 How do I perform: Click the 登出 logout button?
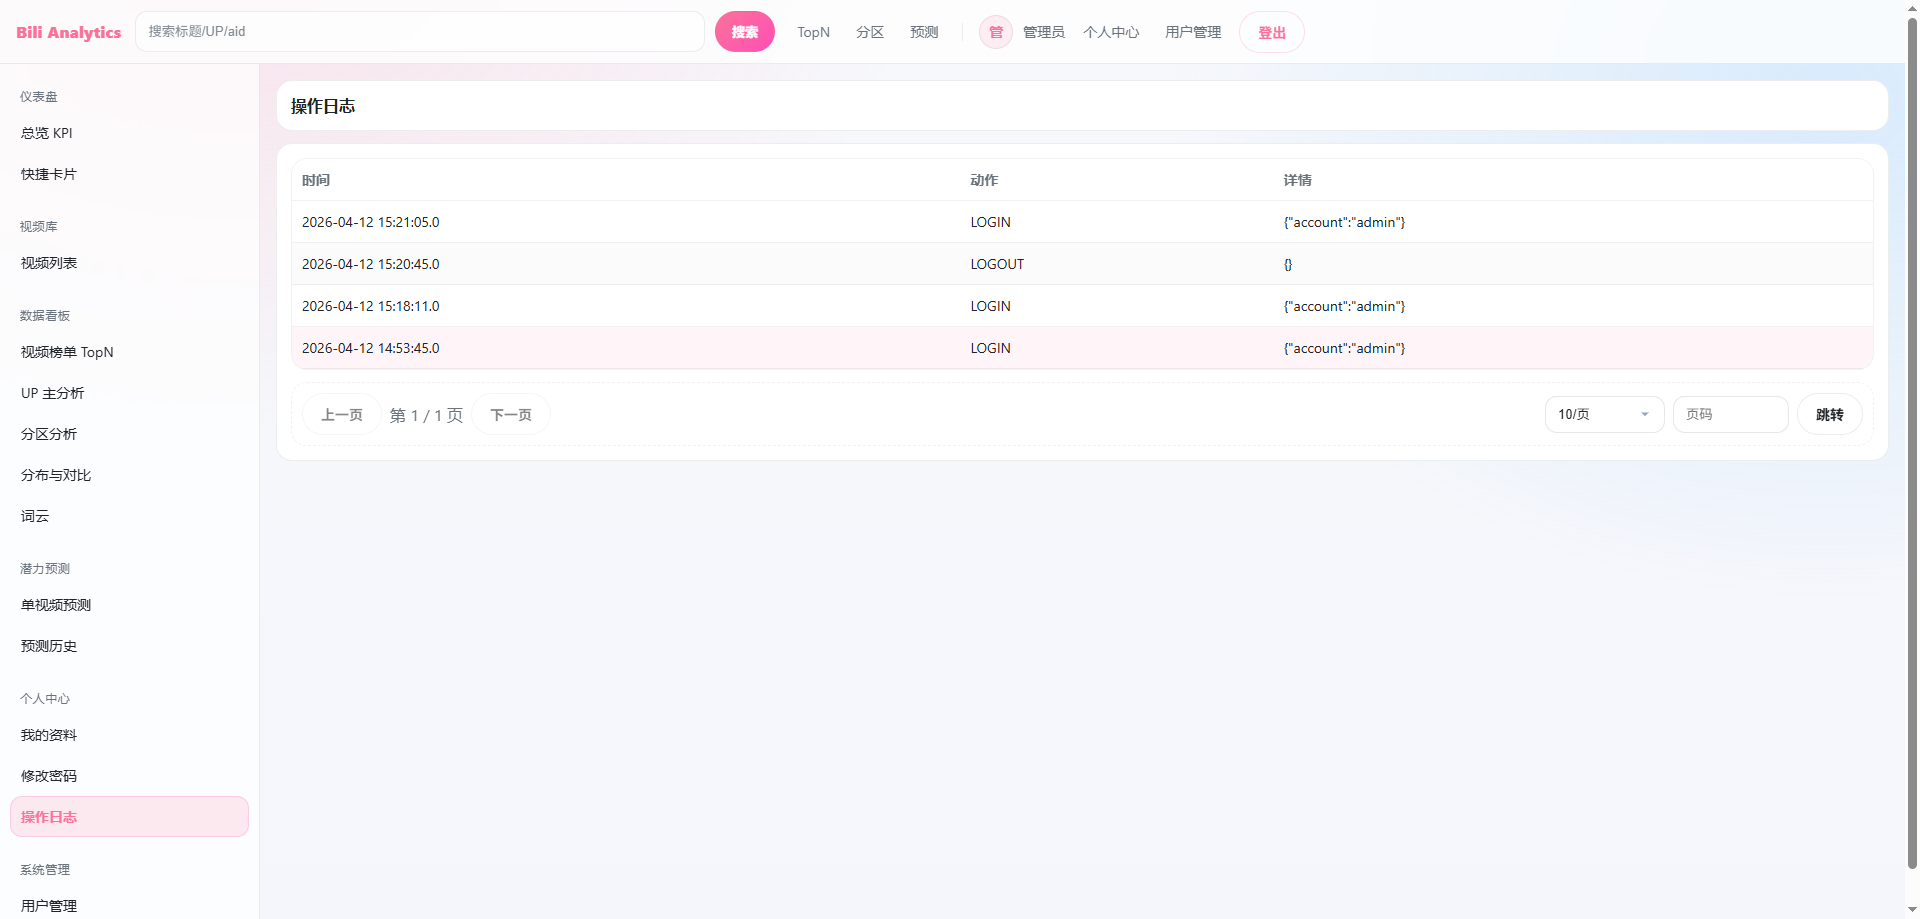(x=1271, y=32)
